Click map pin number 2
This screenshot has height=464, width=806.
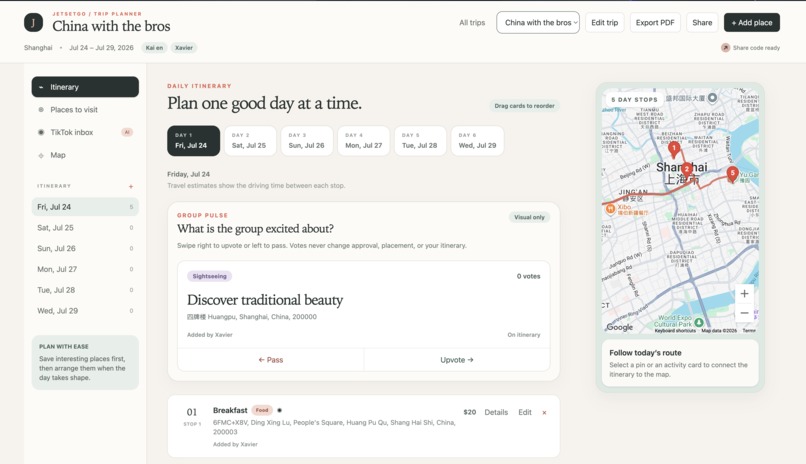click(x=687, y=170)
